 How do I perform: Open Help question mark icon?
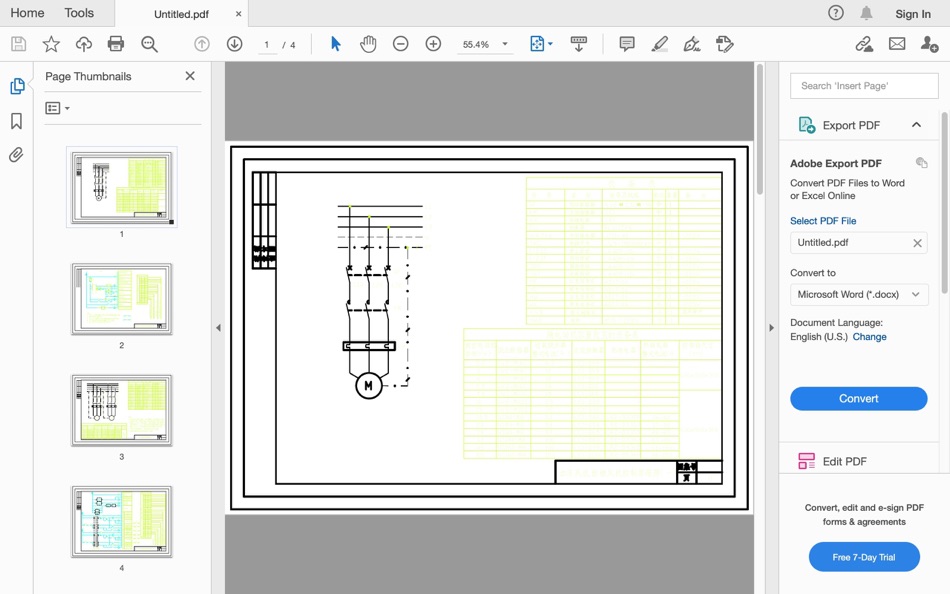(x=836, y=13)
